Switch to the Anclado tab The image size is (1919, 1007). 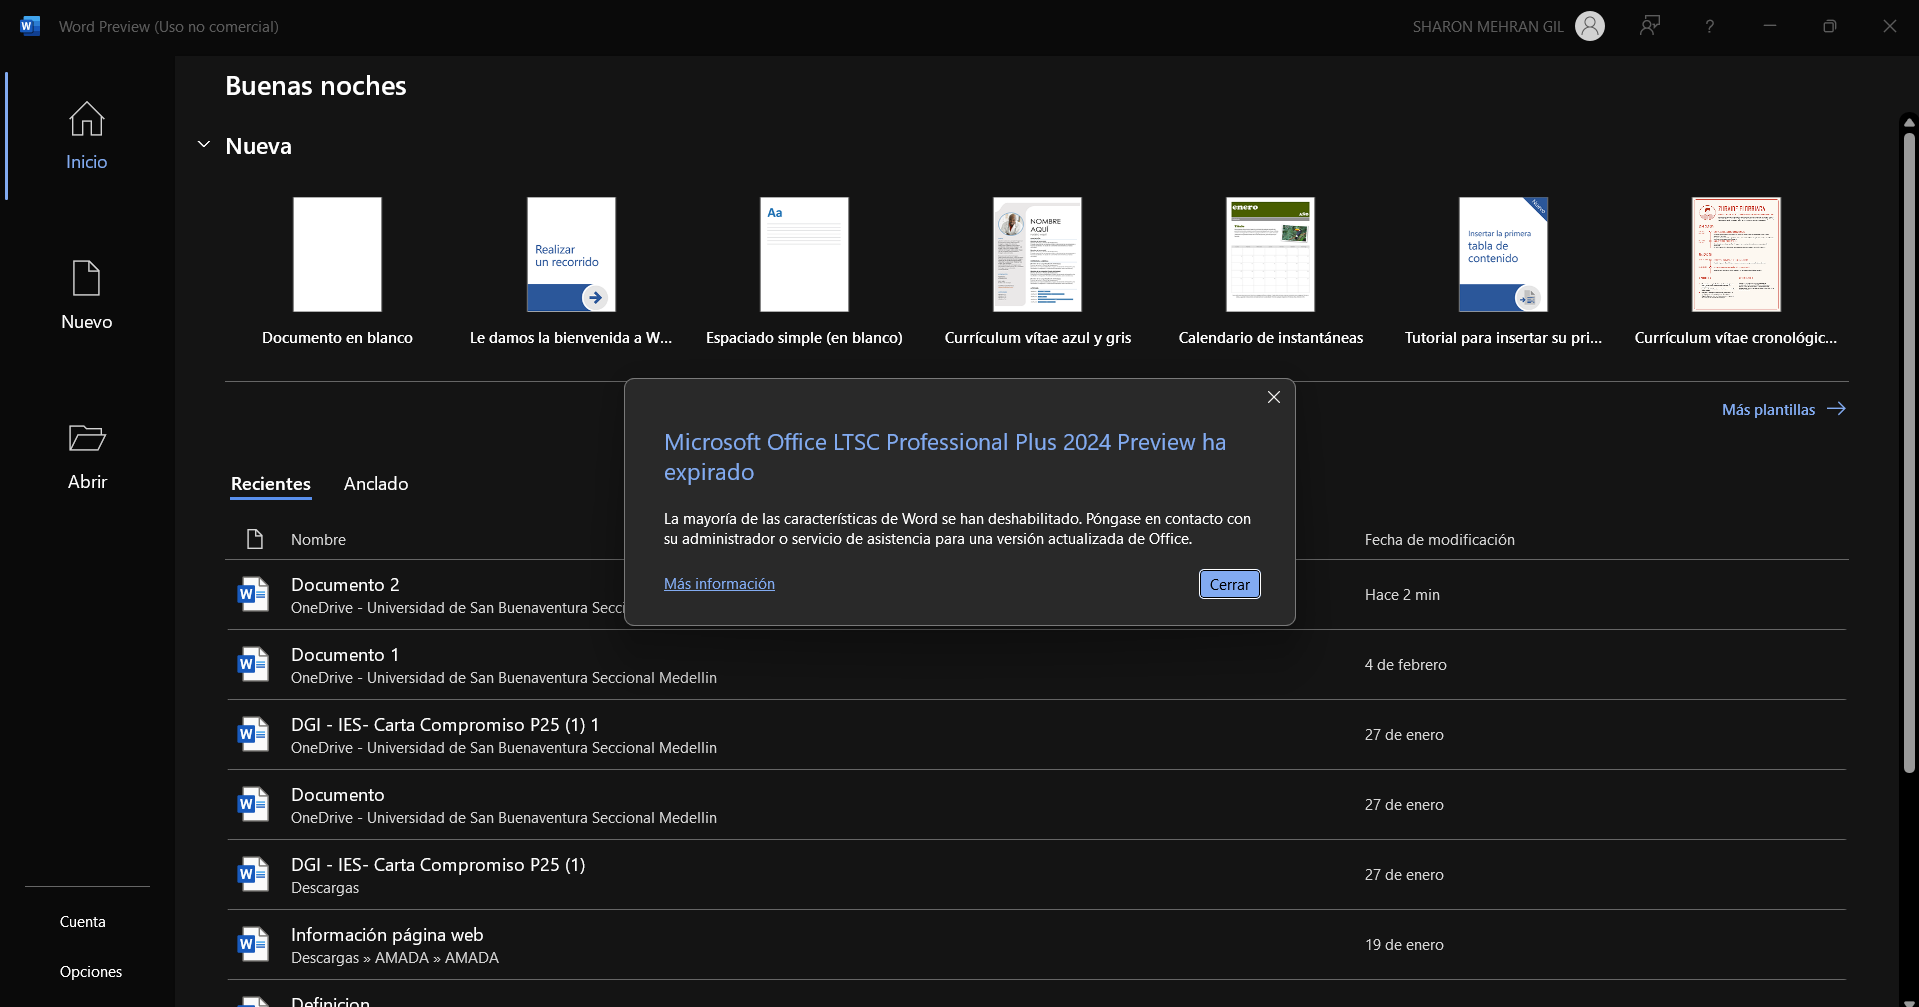[x=376, y=484]
